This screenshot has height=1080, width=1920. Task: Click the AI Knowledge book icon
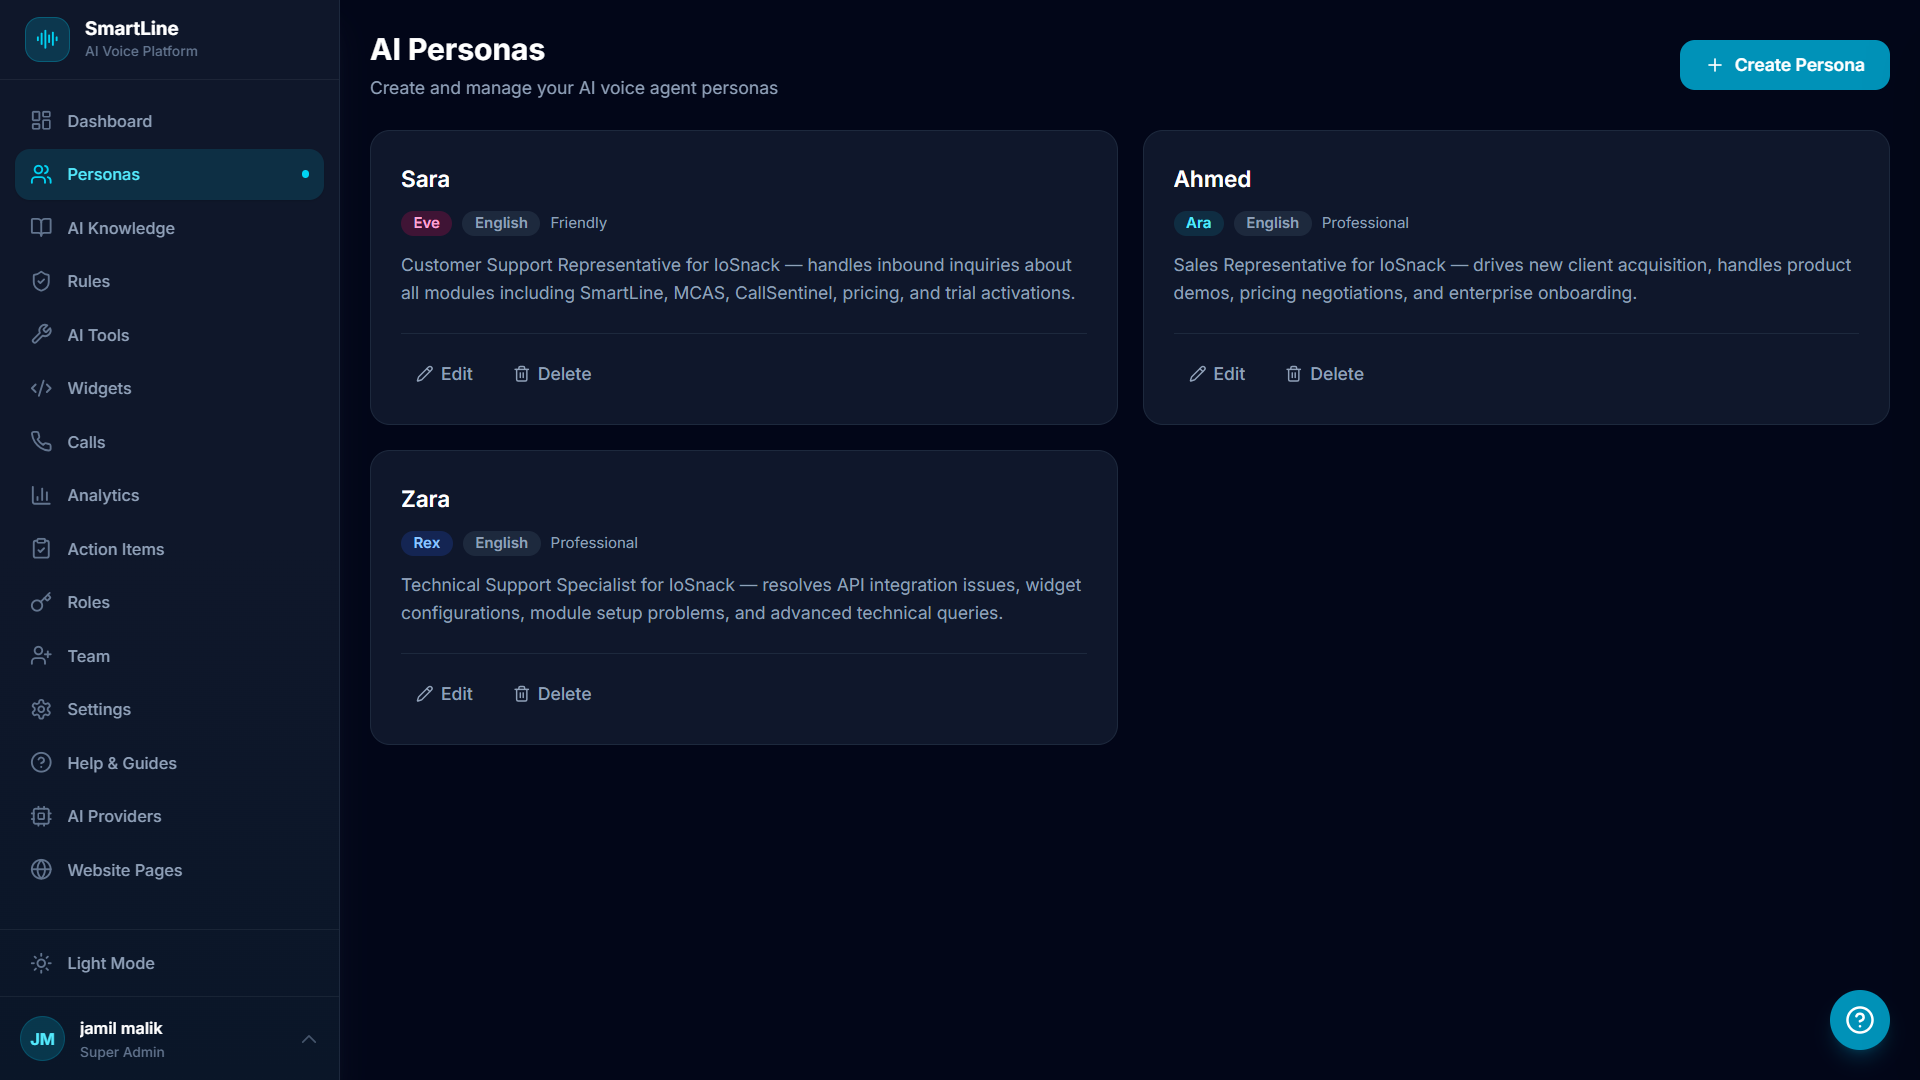[41, 228]
